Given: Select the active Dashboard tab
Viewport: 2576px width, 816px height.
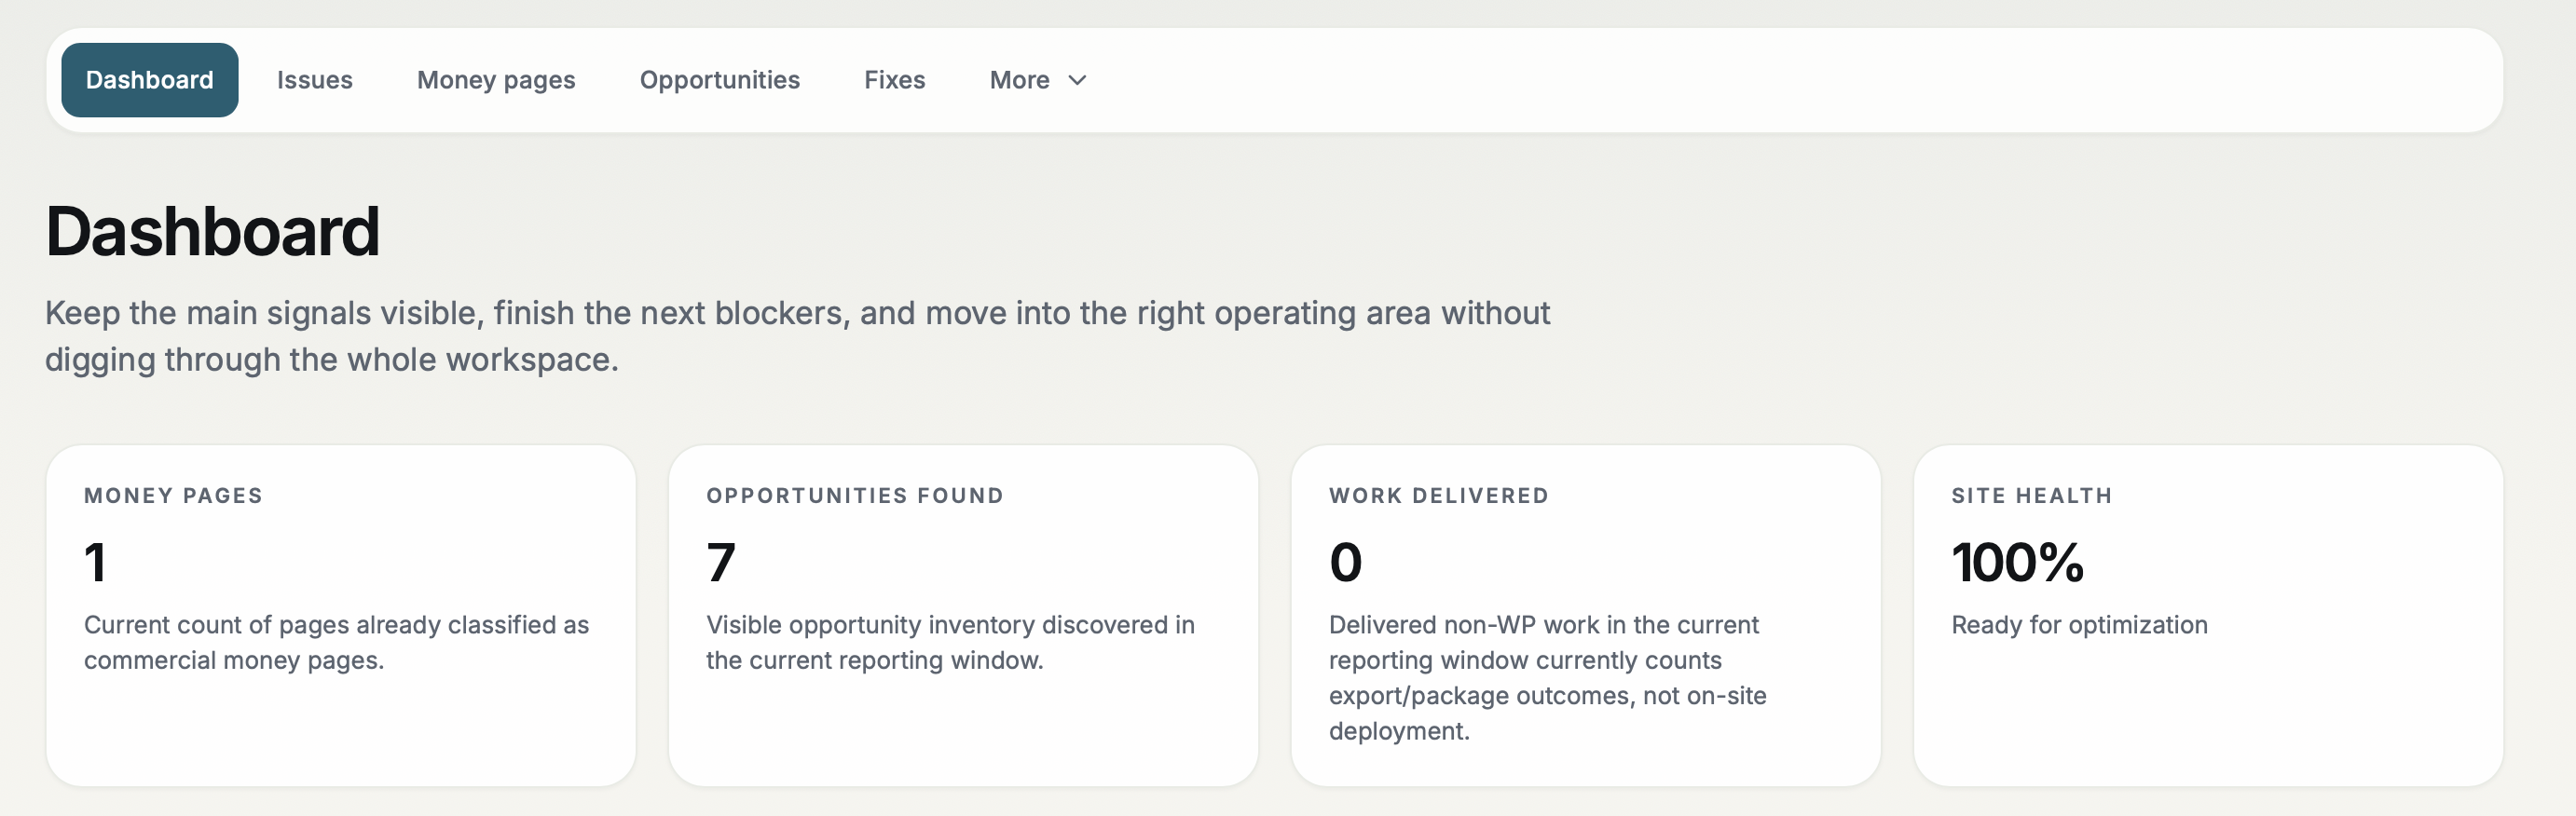Looking at the screenshot, I should [x=148, y=80].
